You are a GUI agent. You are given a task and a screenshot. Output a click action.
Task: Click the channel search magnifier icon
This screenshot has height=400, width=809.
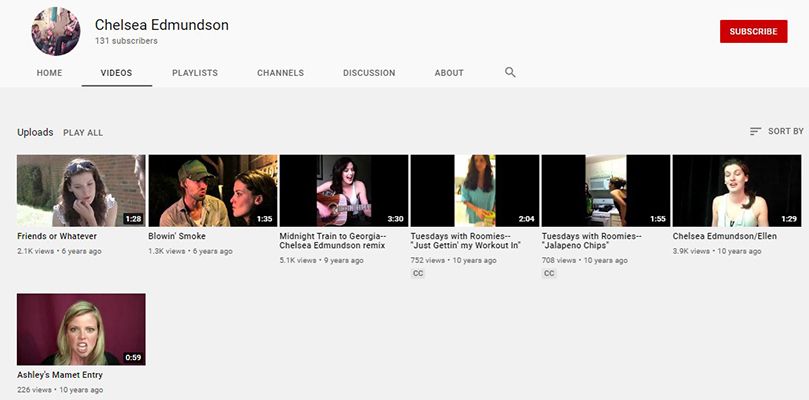(x=510, y=73)
